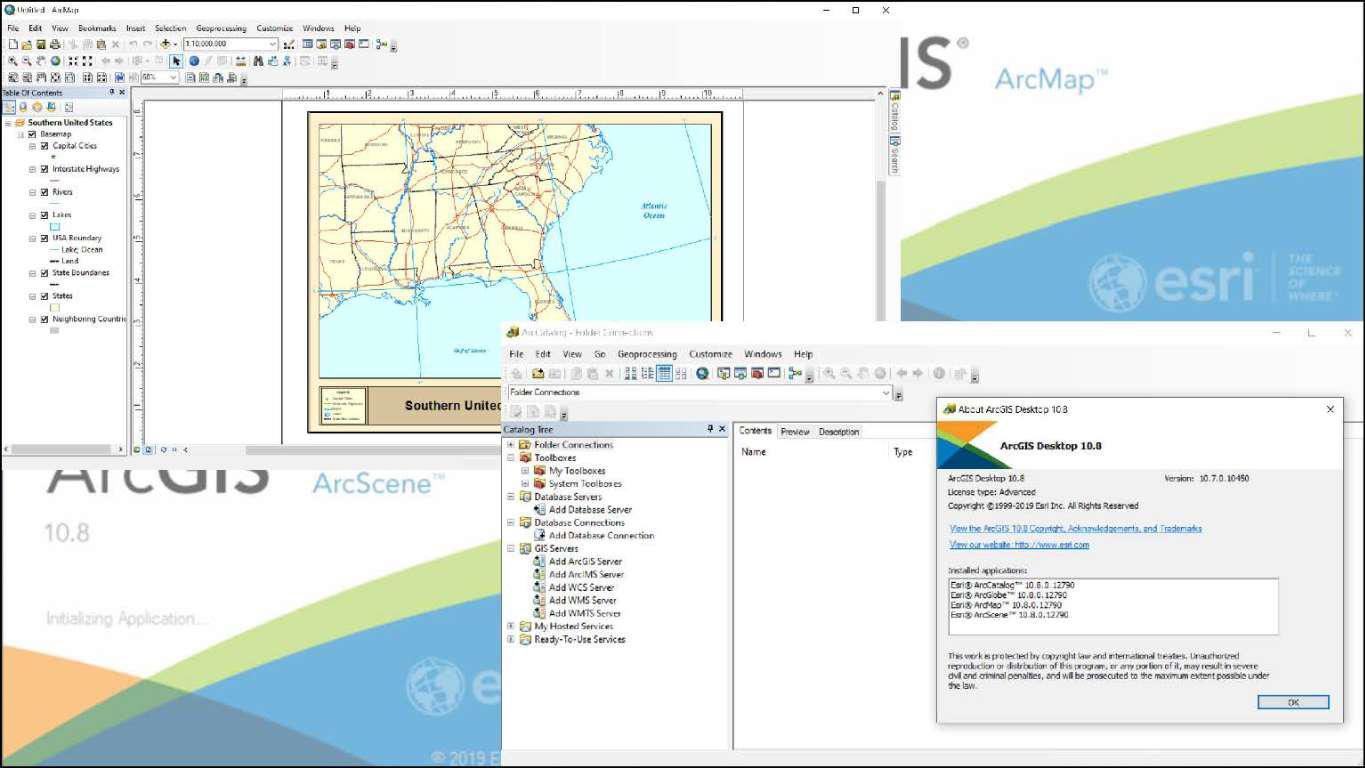Open the Folder Connections location dropdown
Image resolution: width=1365 pixels, height=768 pixels.
tap(885, 392)
